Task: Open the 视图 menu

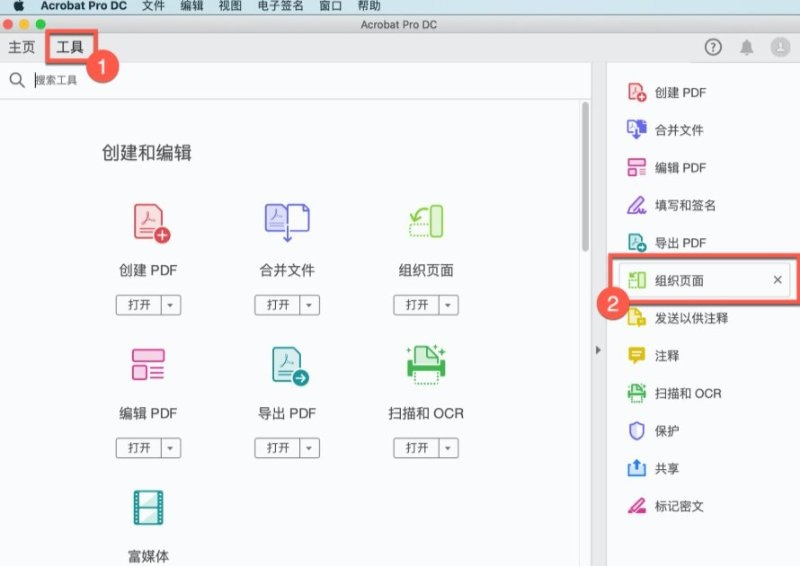Action: (230, 6)
